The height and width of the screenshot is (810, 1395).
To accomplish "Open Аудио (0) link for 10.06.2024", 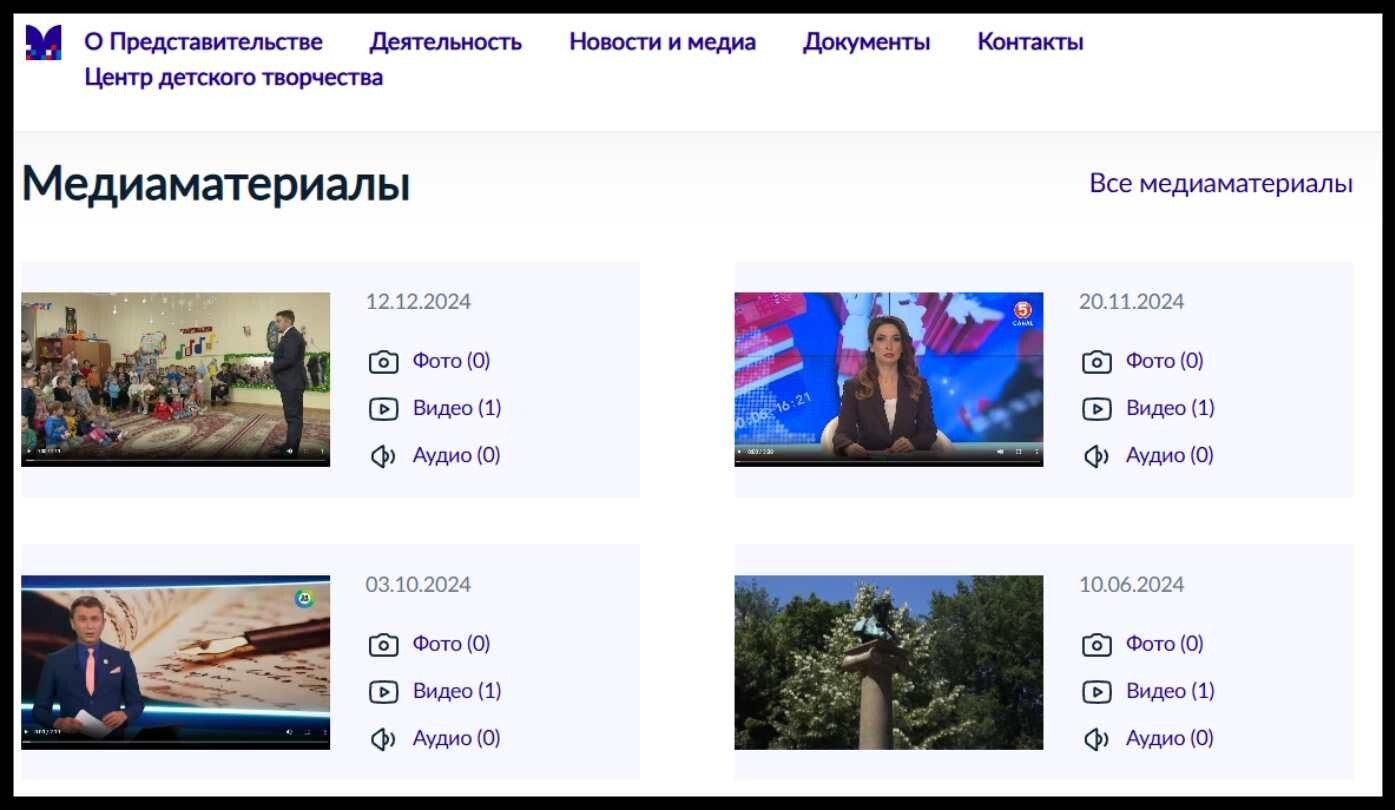I will [1169, 738].
